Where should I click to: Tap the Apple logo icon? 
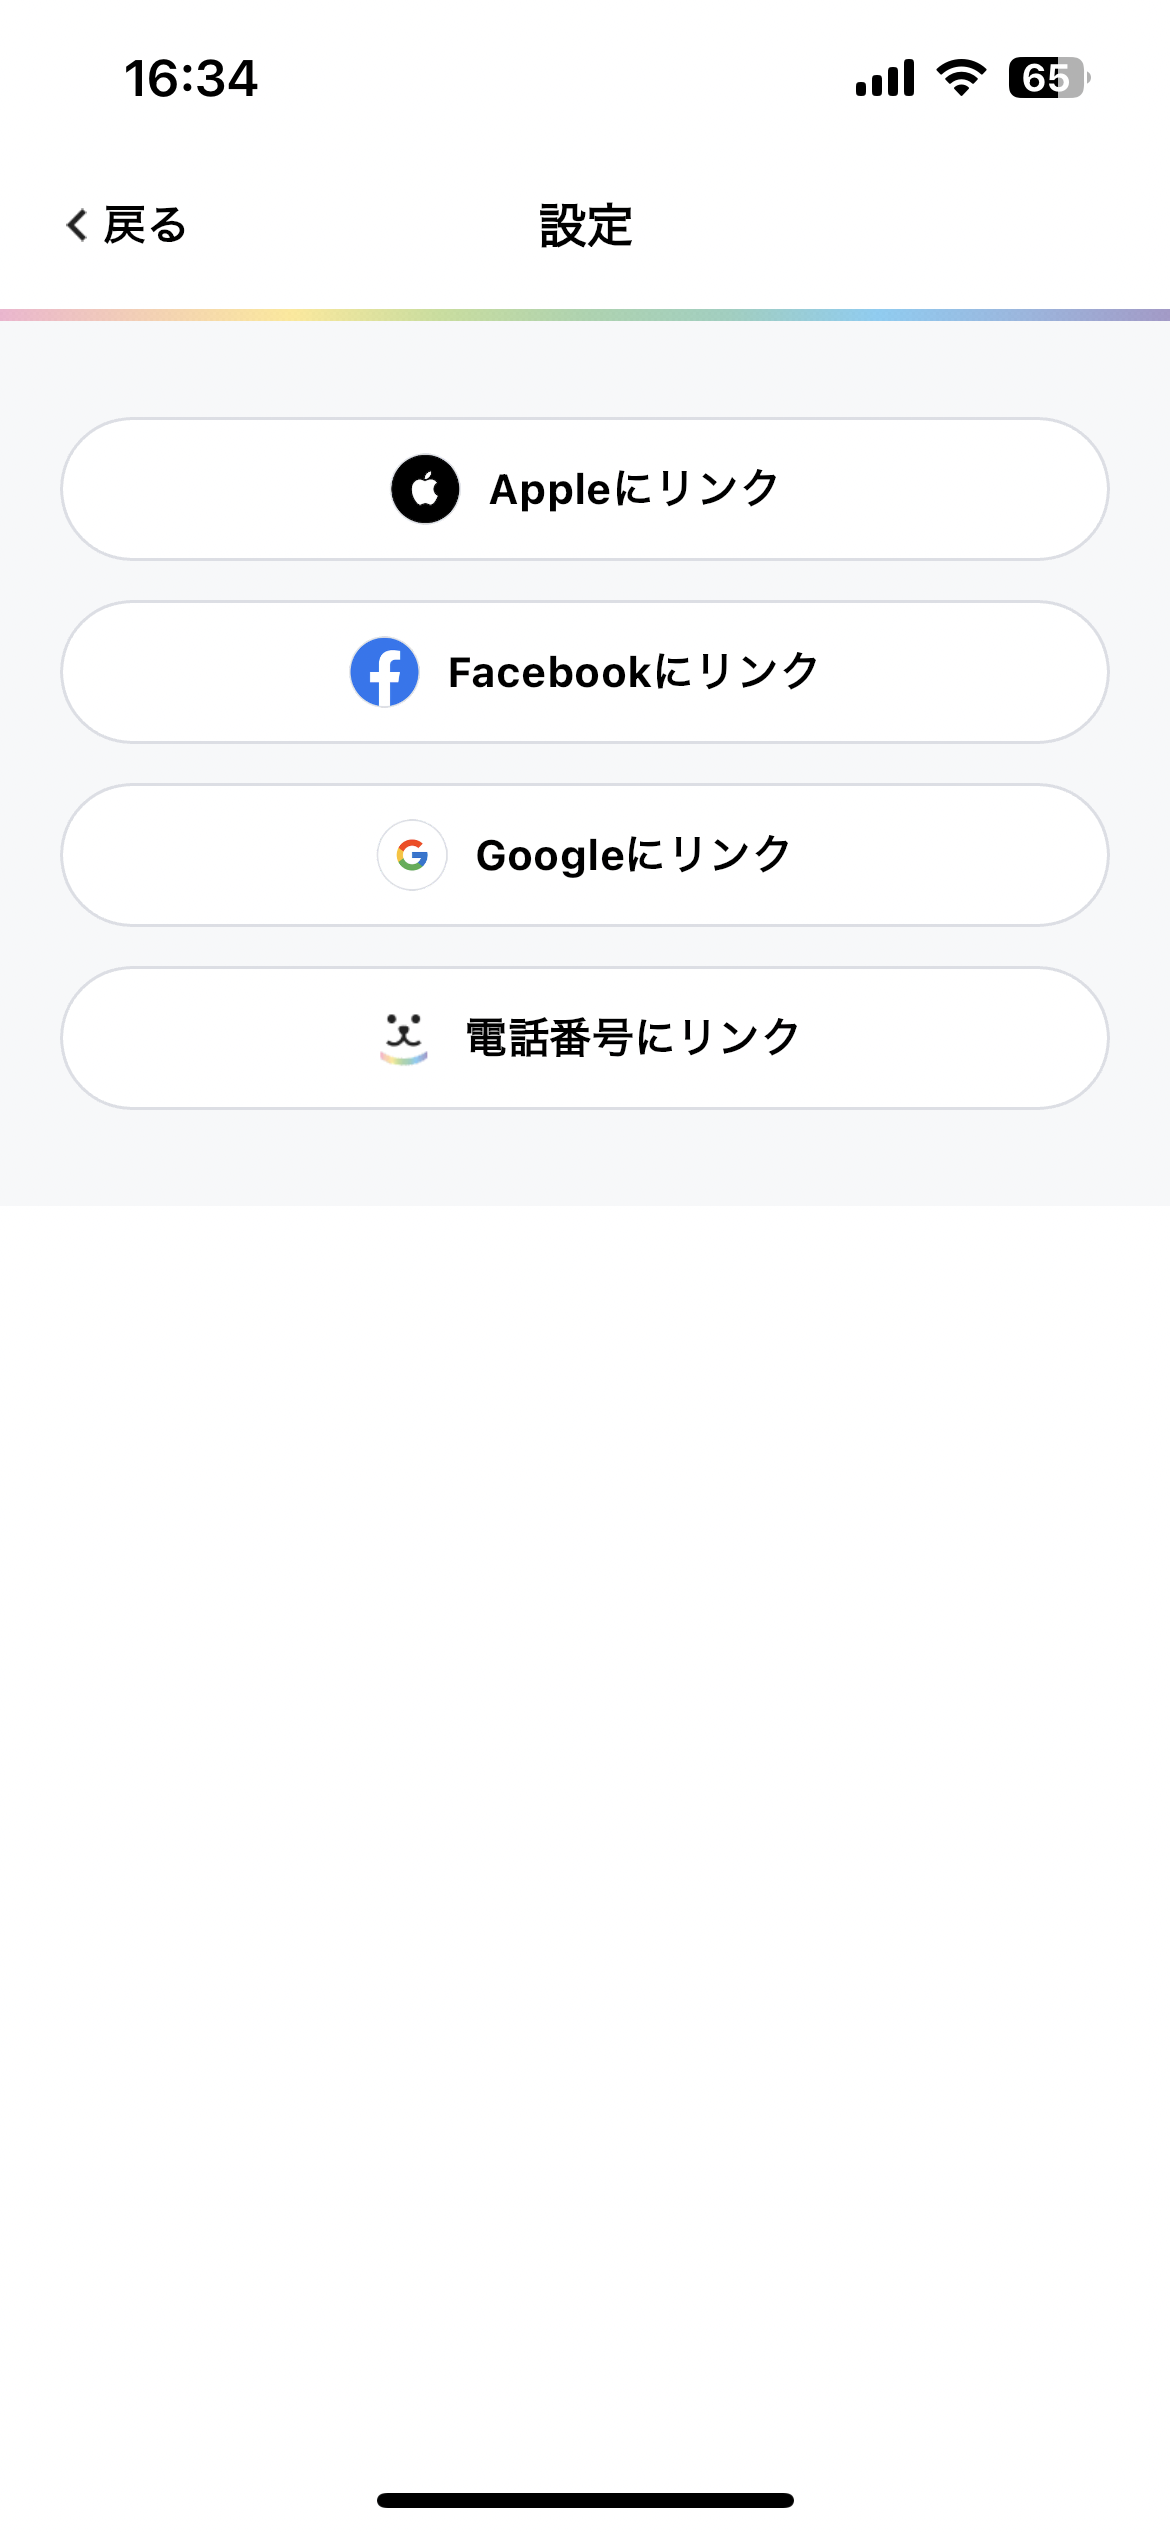(425, 489)
